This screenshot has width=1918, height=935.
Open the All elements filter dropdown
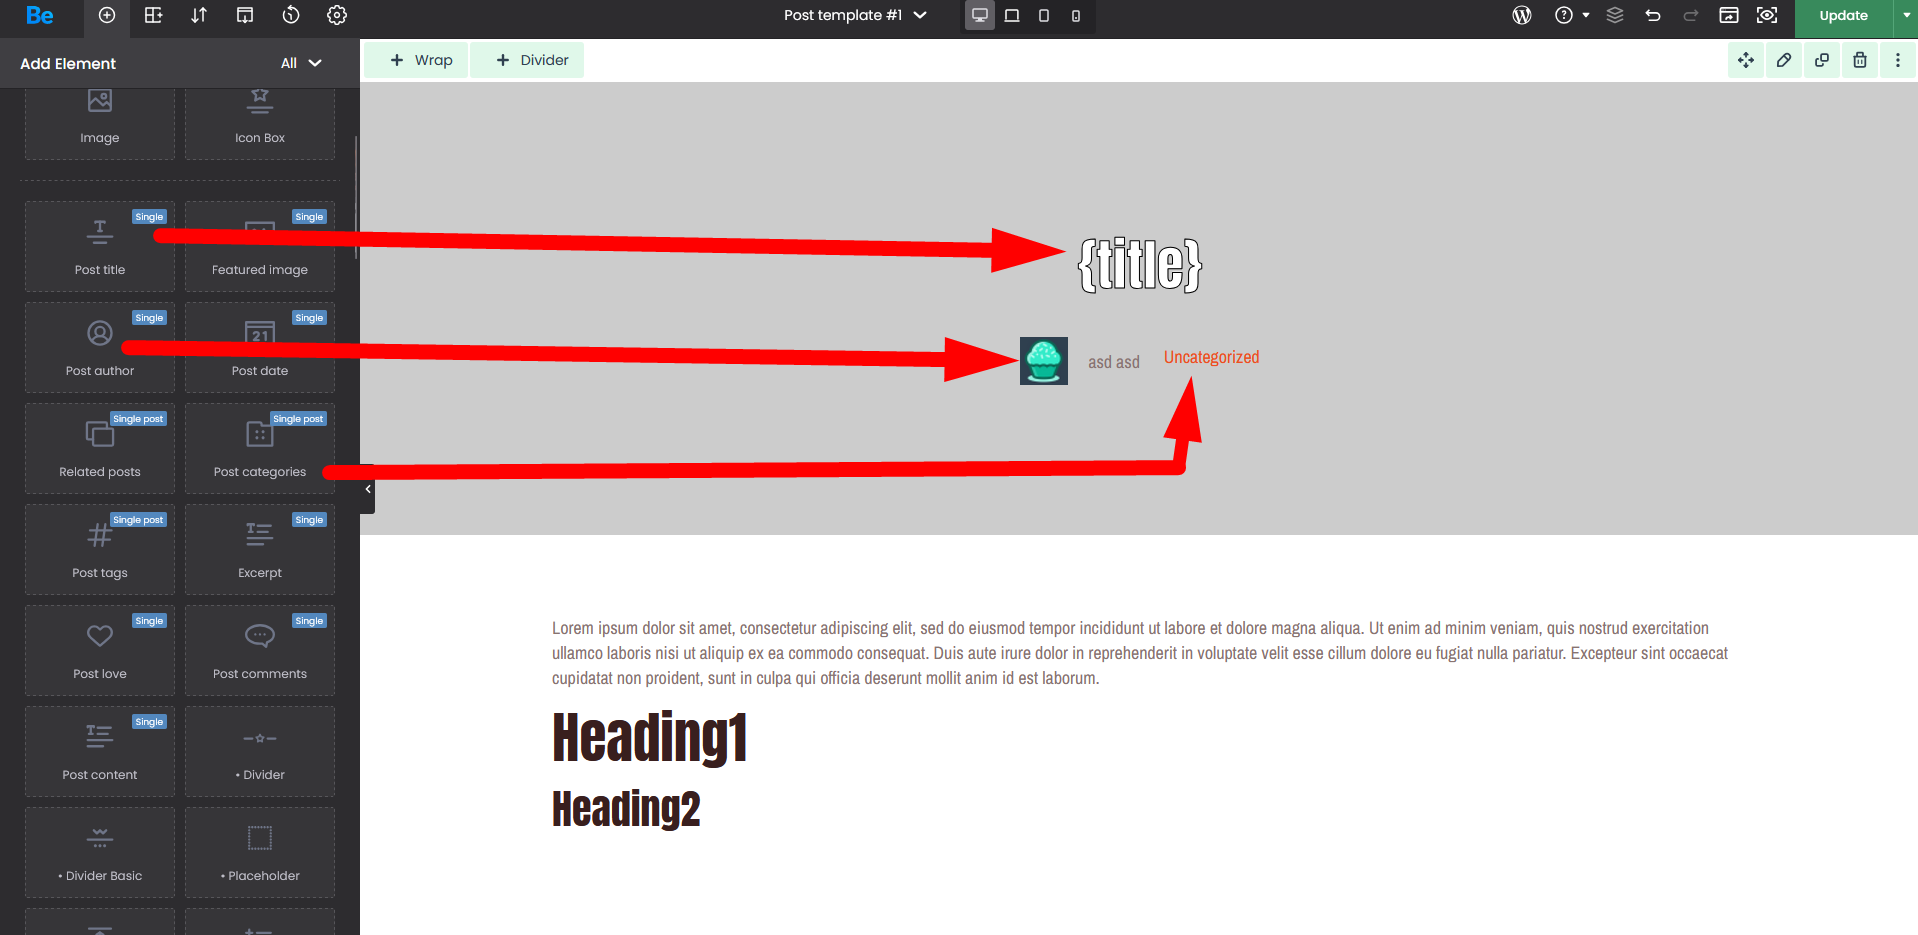301,63
